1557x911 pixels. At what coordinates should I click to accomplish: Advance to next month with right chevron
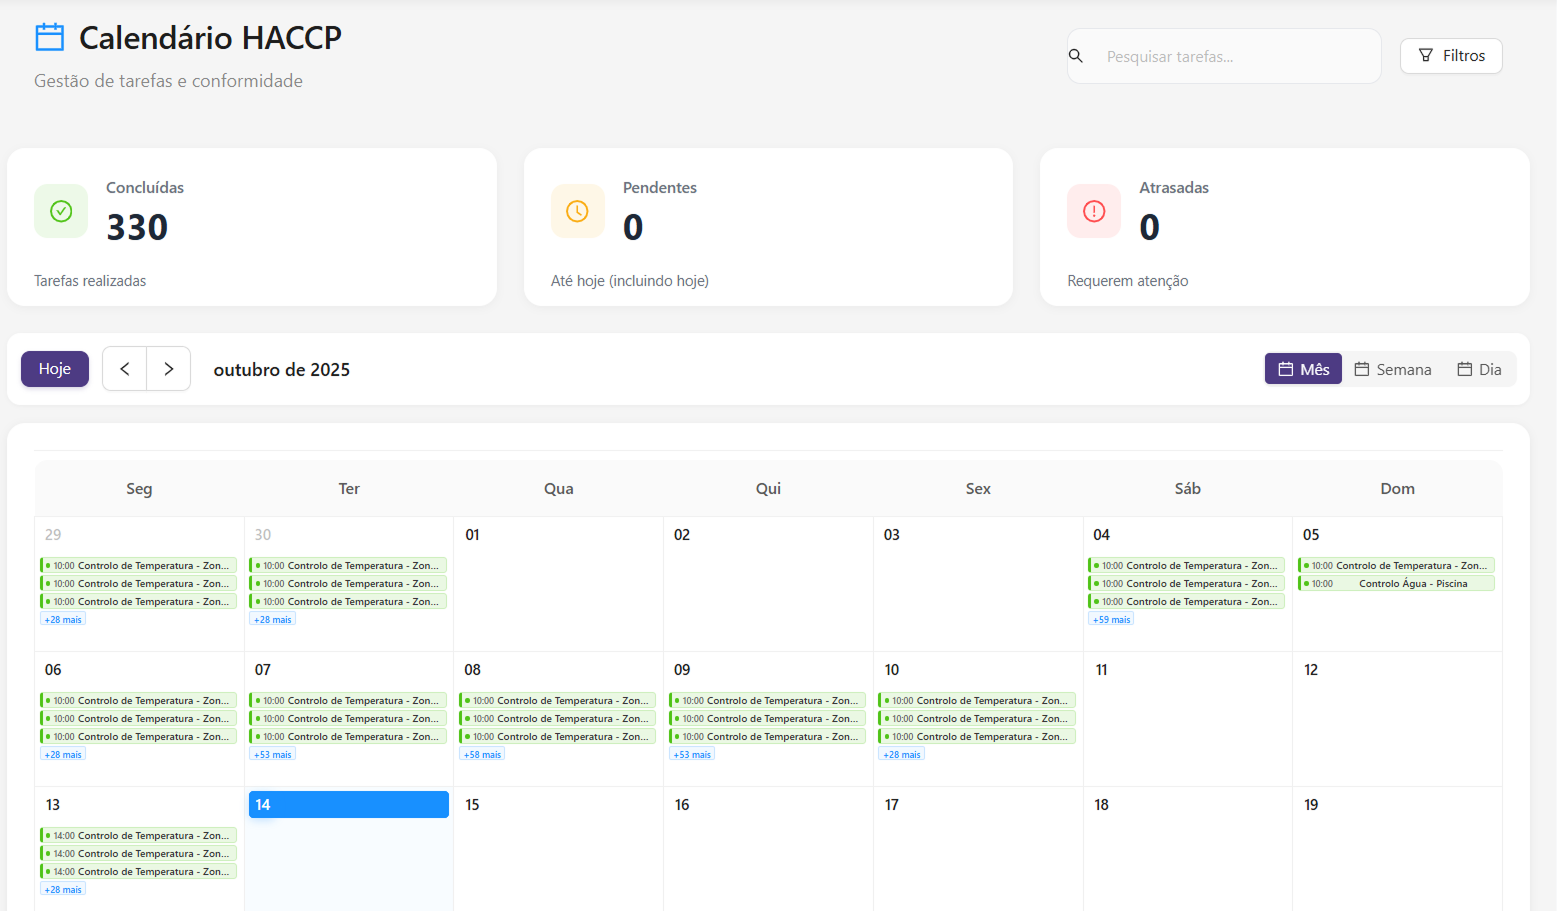pyautogui.click(x=169, y=369)
